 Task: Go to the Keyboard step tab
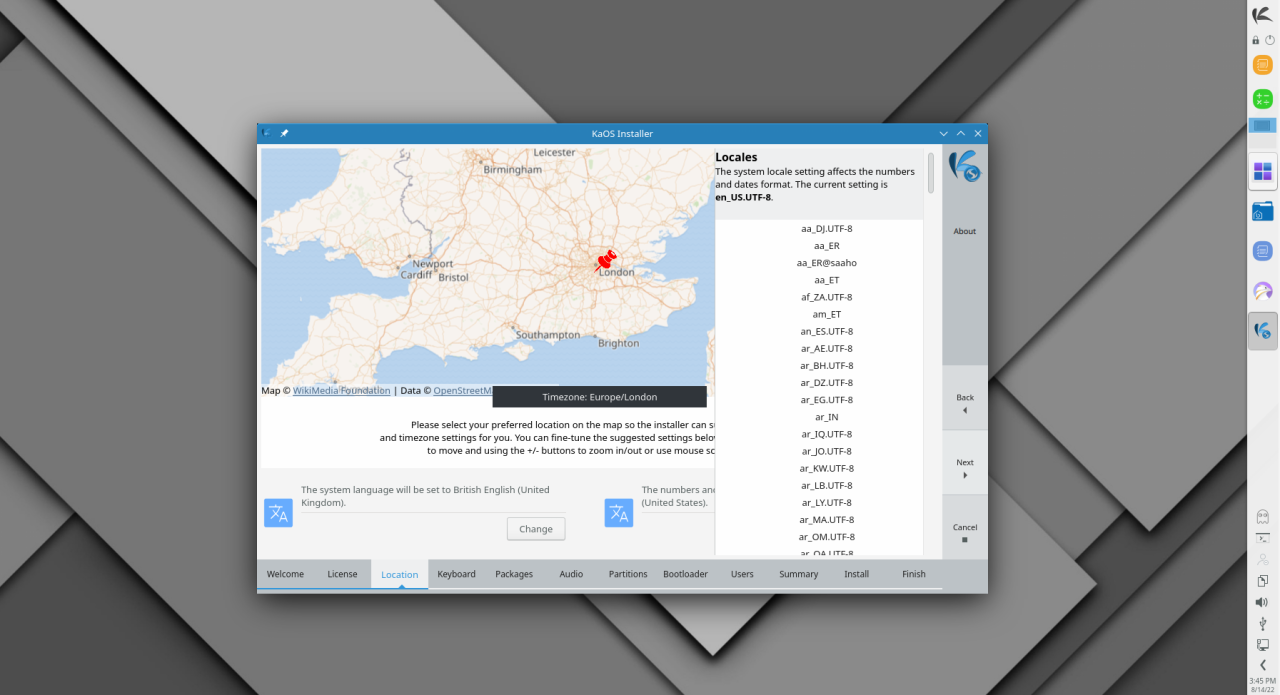456,574
